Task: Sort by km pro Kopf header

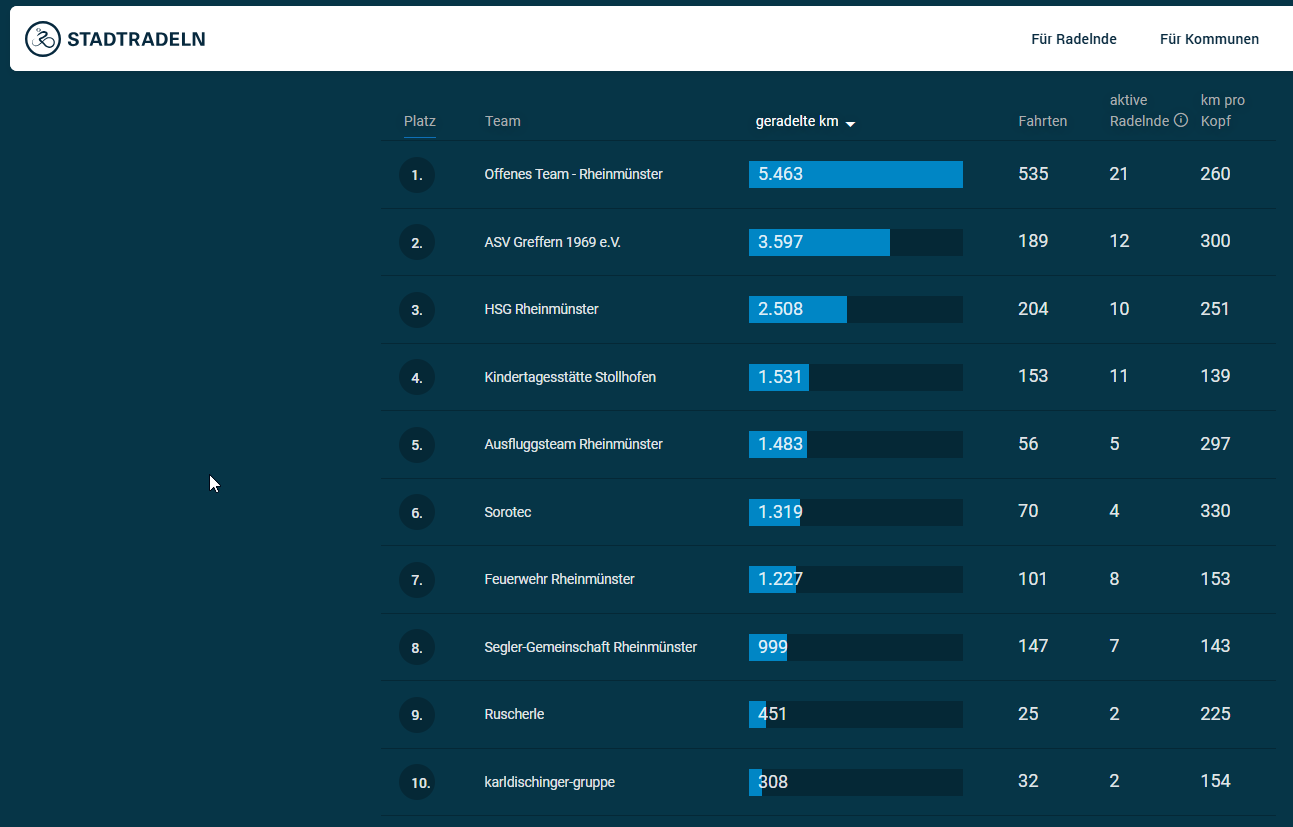Action: coord(1222,110)
